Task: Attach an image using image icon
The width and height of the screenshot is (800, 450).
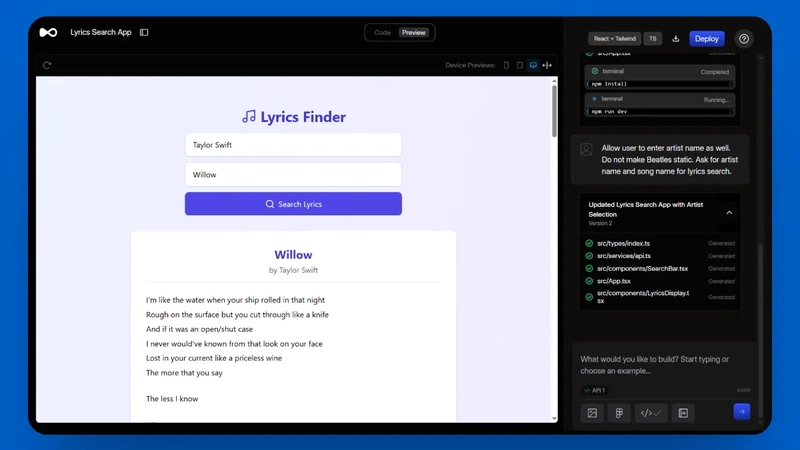Action: click(x=592, y=413)
